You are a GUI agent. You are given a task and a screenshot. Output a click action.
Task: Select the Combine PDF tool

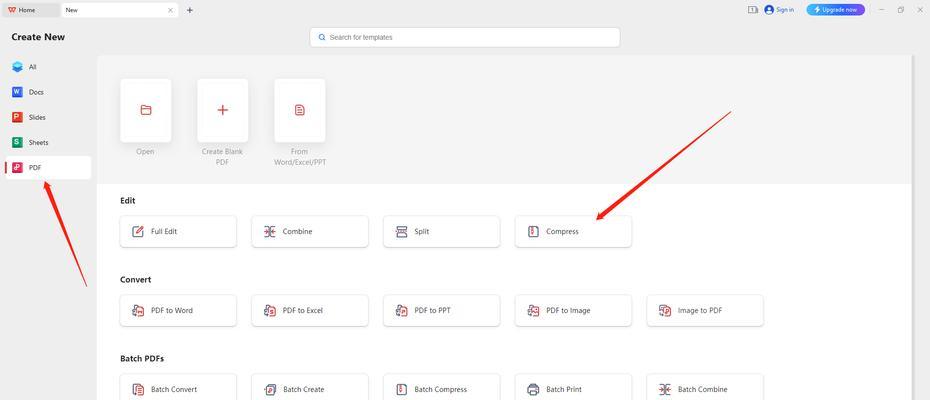coord(309,231)
